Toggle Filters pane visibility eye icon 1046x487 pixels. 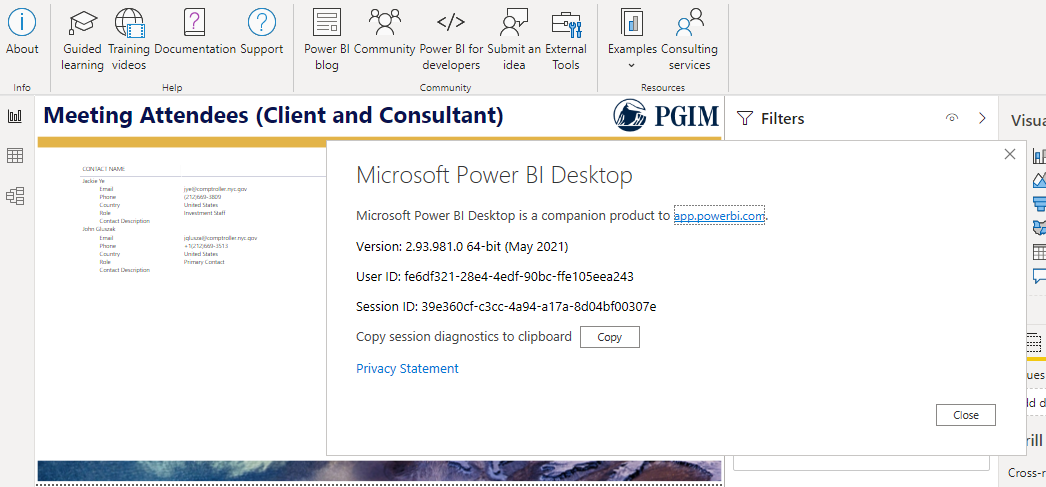pos(952,118)
